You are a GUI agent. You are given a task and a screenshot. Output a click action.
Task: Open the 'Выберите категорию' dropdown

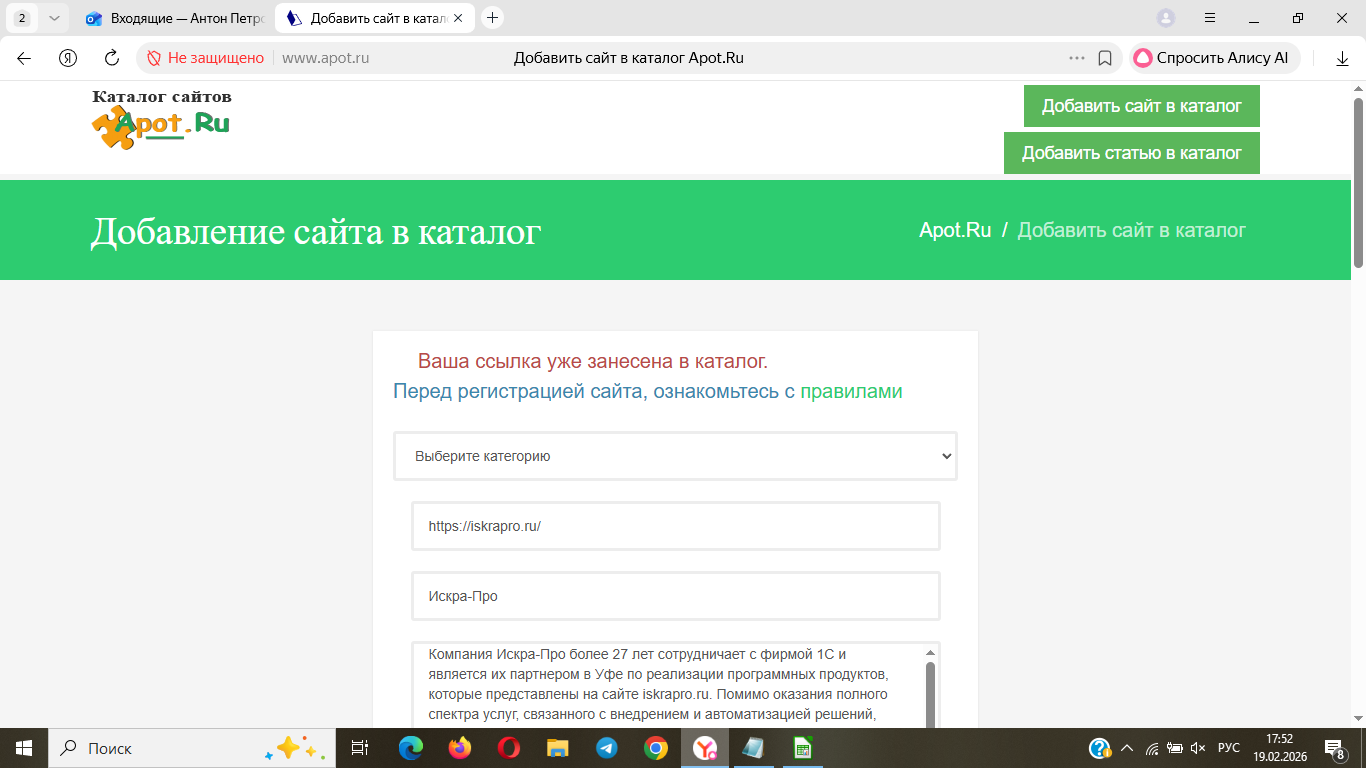click(675, 456)
